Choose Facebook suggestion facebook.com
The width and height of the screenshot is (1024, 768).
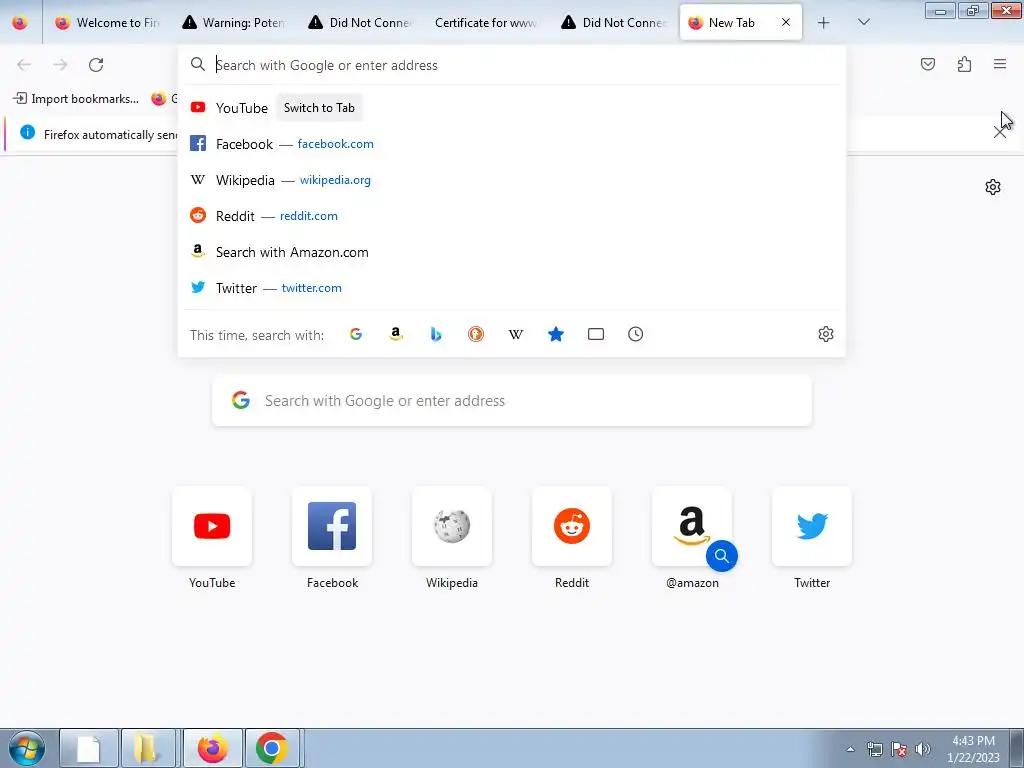click(x=511, y=144)
